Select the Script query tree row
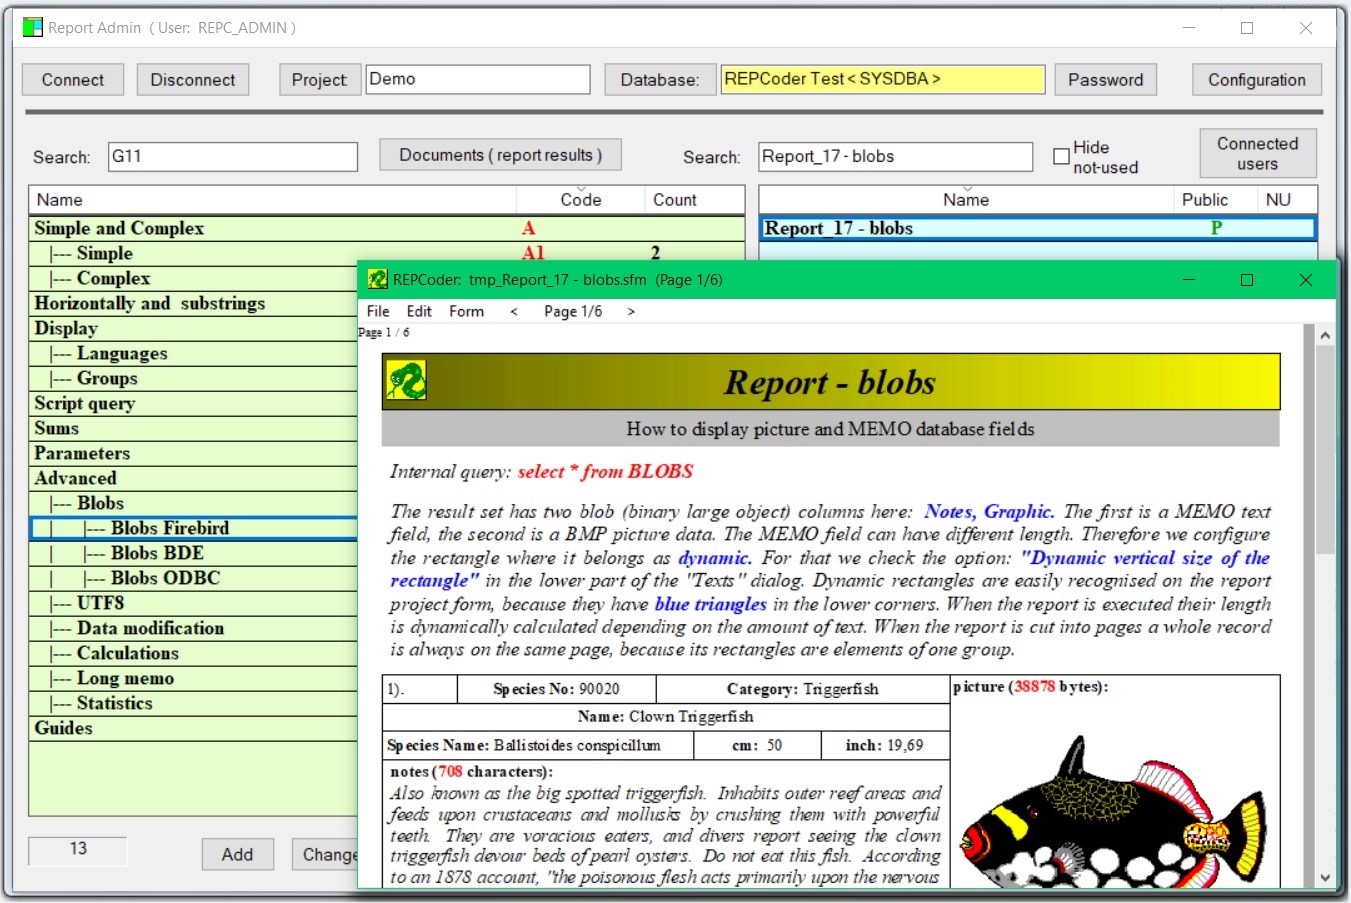The height and width of the screenshot is (903, 1351). click(193, 403)
